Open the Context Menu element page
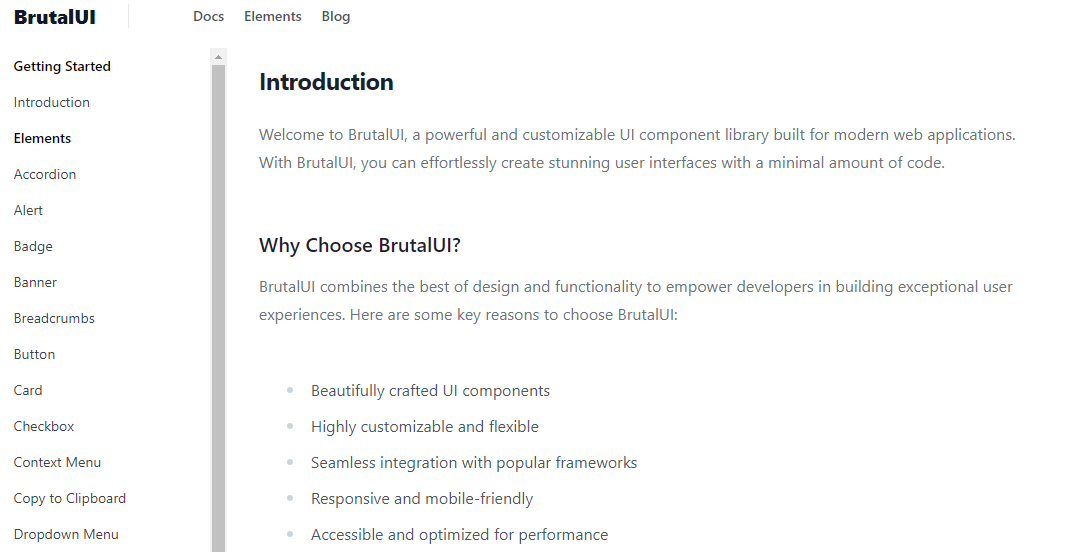Viewport: 1079px width, 552px height. pyautogui.click(x=57, y=462)
